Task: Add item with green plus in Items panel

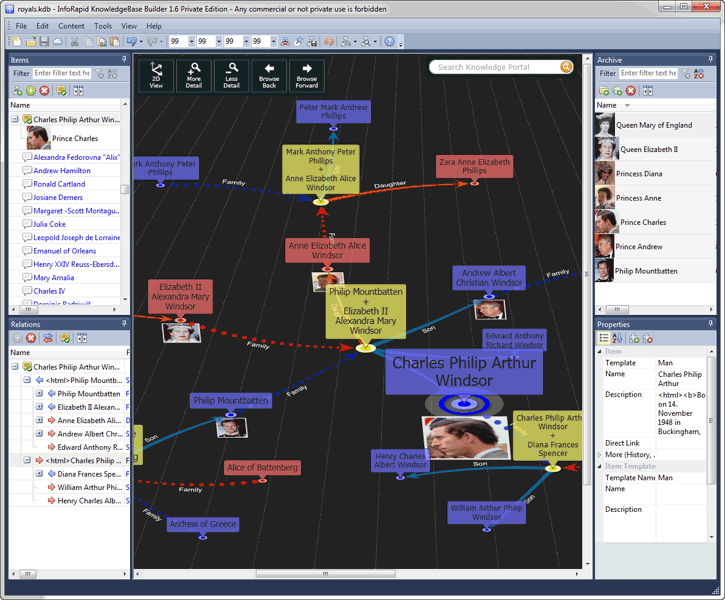Action: [31, 91]
